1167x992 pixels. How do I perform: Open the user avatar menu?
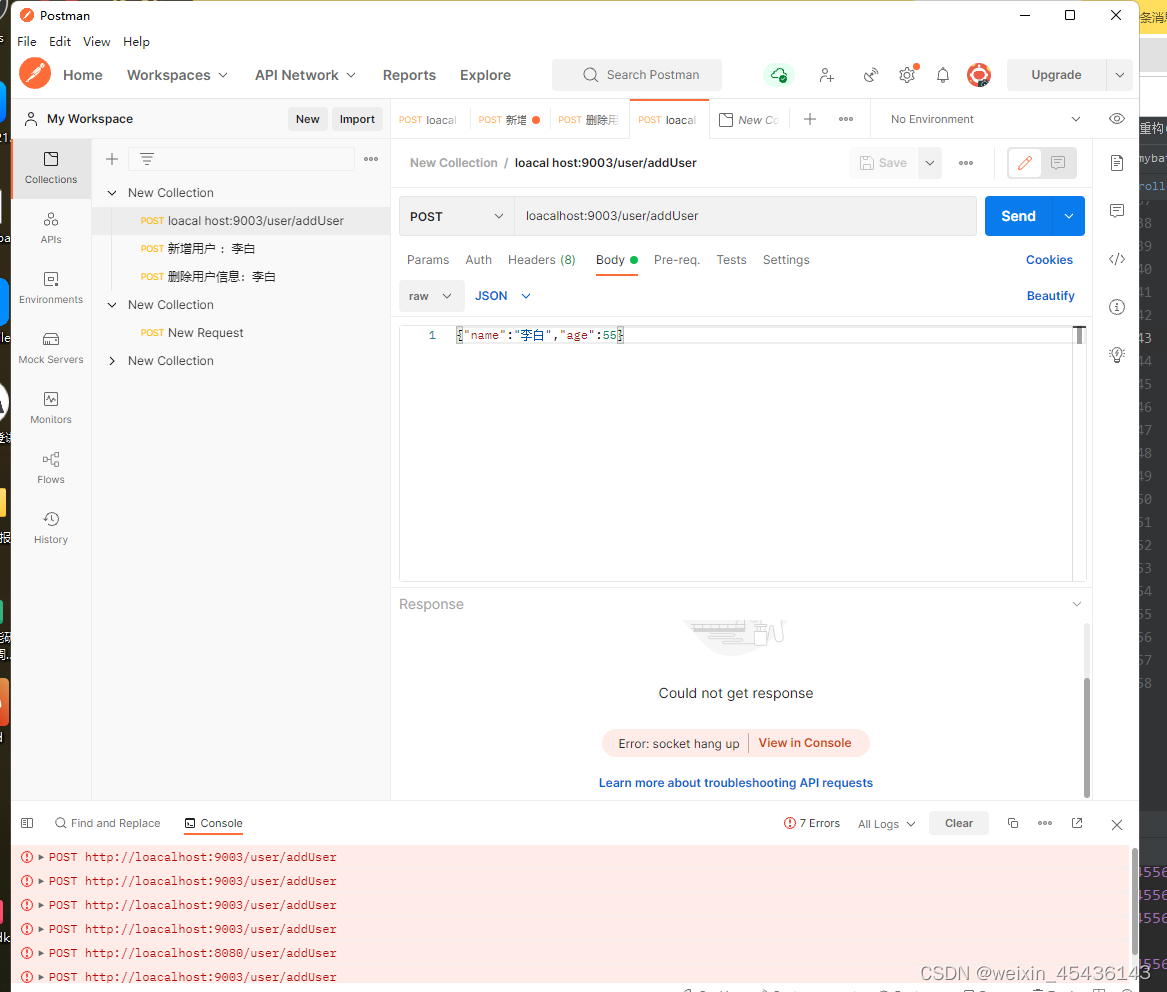[x=979, y=75]
